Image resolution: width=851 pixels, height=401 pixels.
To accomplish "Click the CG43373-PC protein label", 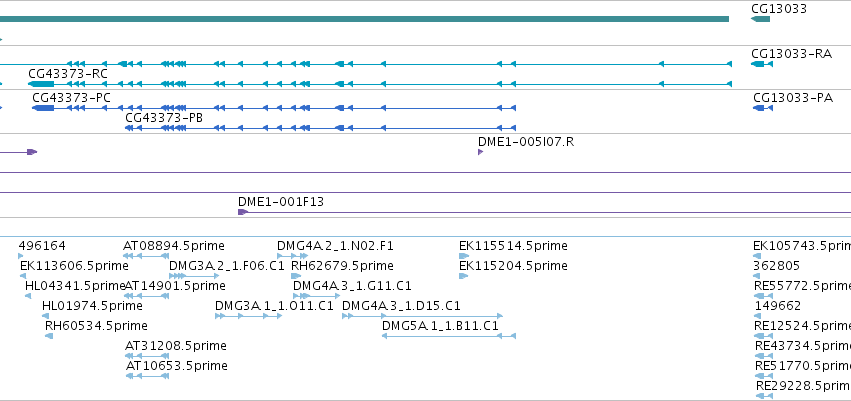I will click(x=72, y=98).
